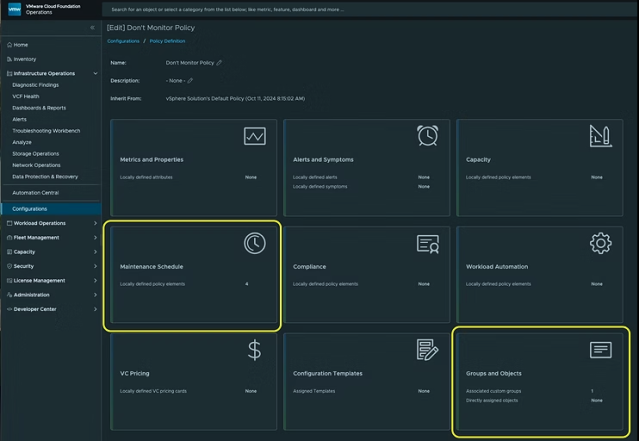Image resolution: width=639 pixels, height=441 pixels.
Task: Expand Security section chevron
Action: pos(95,266)
